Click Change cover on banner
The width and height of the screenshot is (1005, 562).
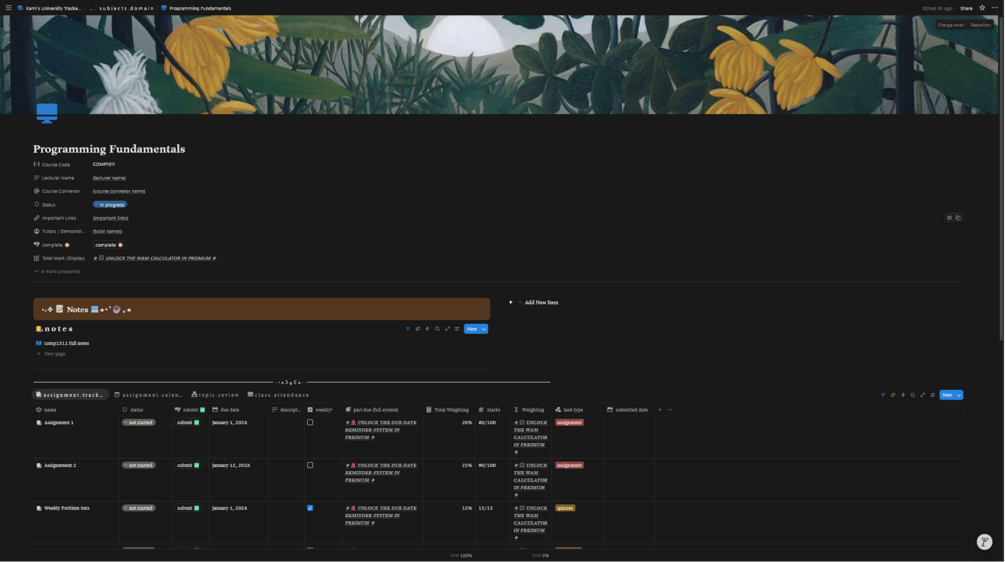[951, 25]
